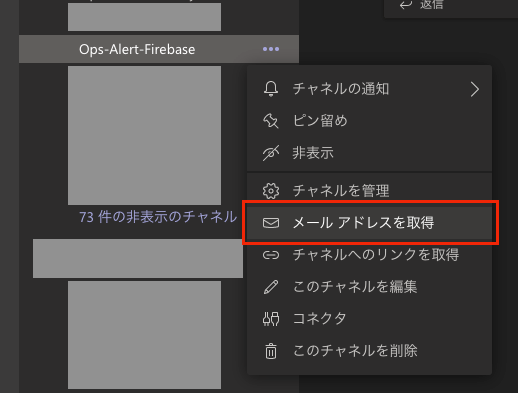Select このチャネルを削除 menu entry
The height and width of the screenshot is (393, 518).
point(369,351)
